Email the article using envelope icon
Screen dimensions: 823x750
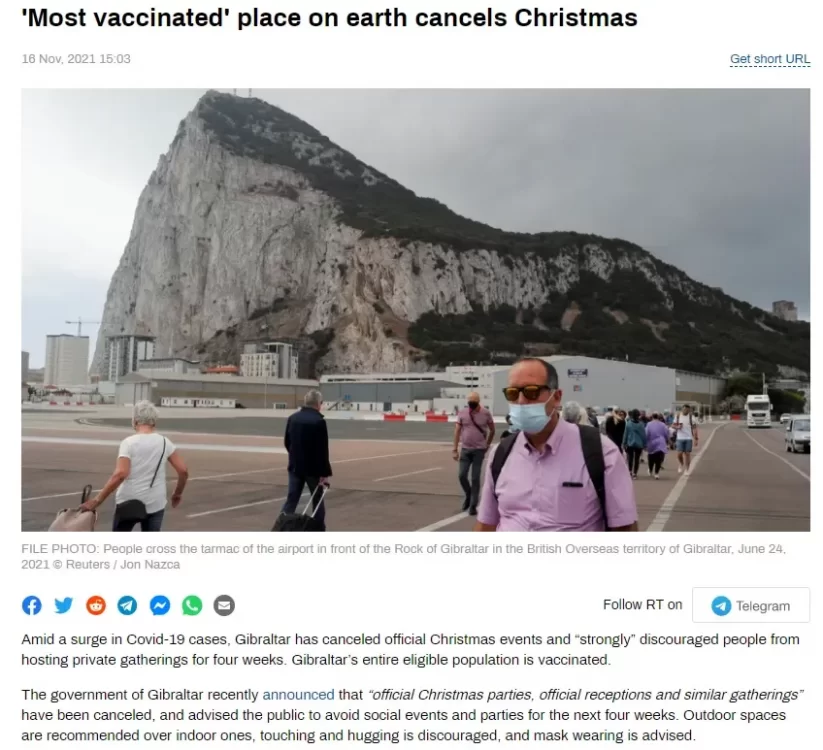pyautogui.click(x=224, y=605)
